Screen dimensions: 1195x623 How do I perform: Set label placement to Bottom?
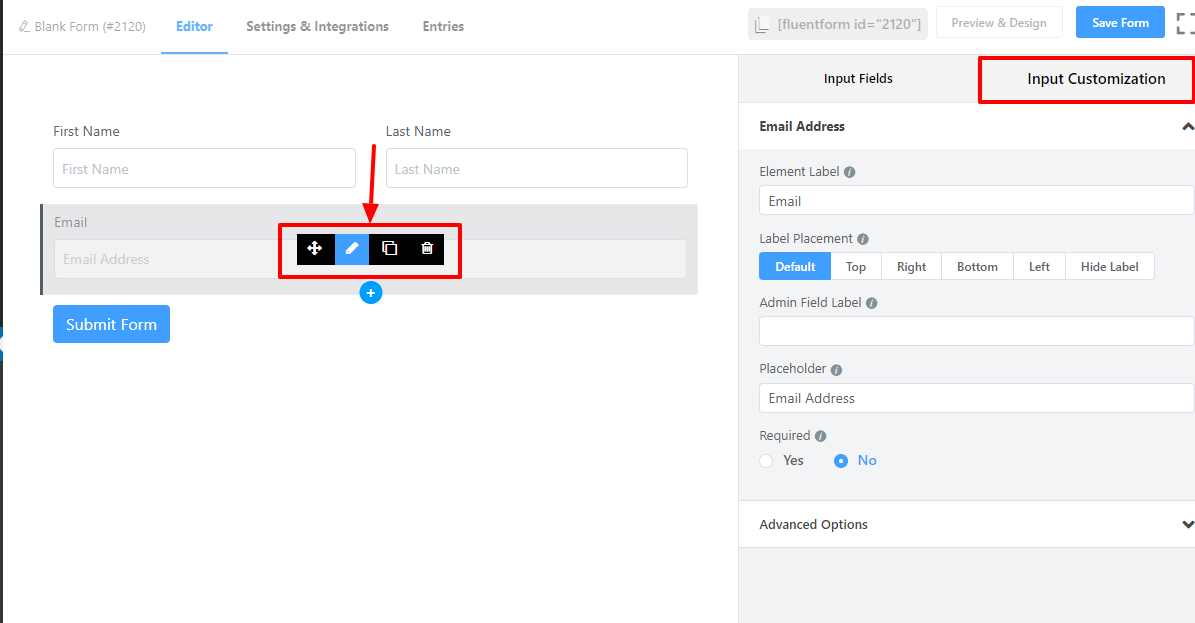(977, 267)
